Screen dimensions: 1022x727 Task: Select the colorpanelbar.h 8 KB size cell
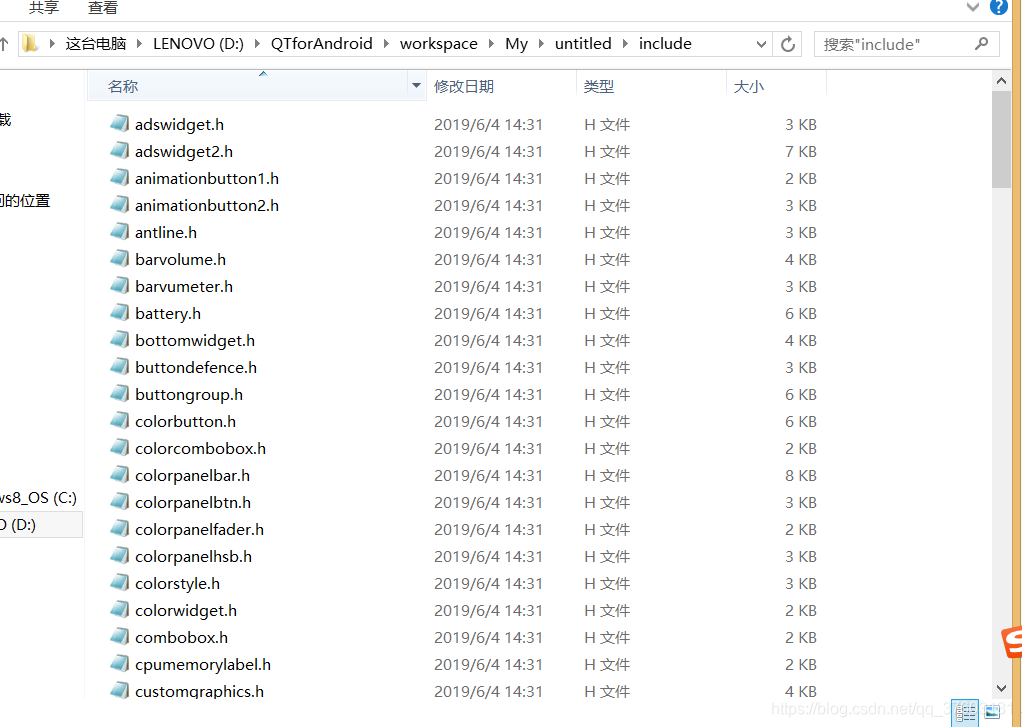pyautogui.click(x=800, y=475)
